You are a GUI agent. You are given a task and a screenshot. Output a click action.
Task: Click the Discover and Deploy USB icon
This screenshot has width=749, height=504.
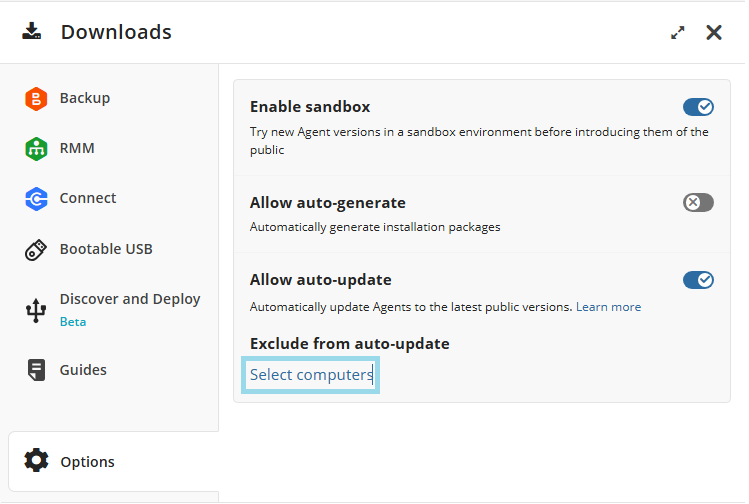tap(36, 310)
